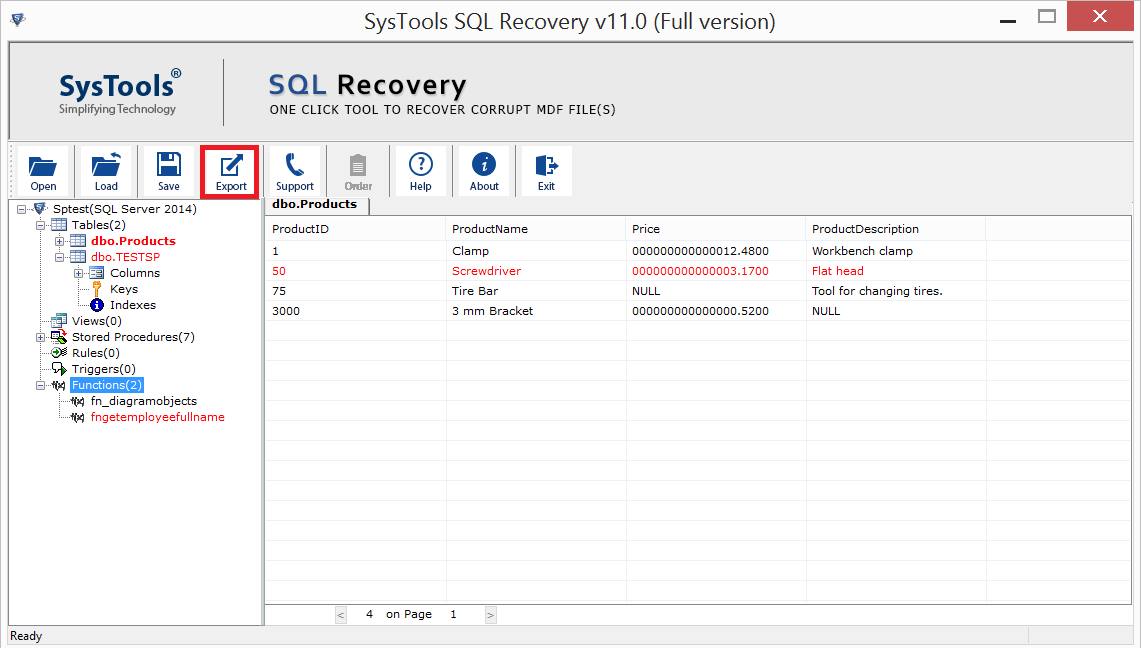Click the ProductName column header
The width and height of the screenshot is (1141, 648).
[535, 229]
